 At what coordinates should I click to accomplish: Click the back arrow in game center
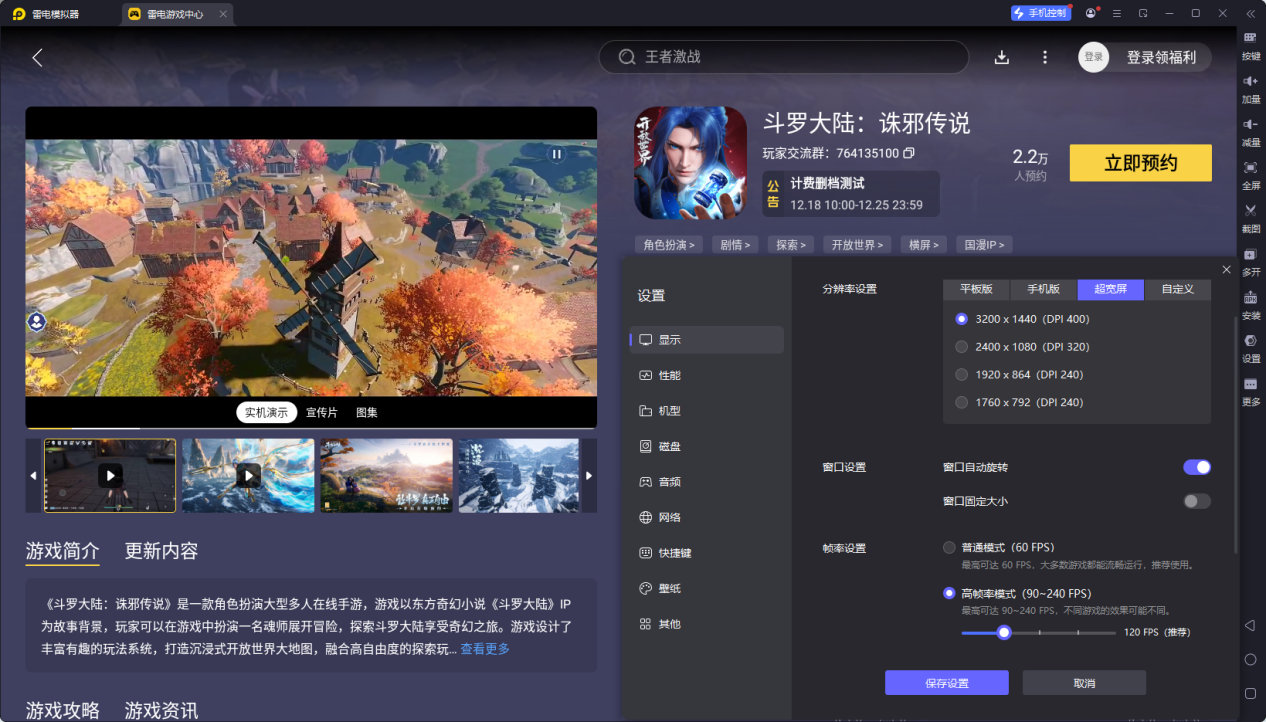coord(38,58)
